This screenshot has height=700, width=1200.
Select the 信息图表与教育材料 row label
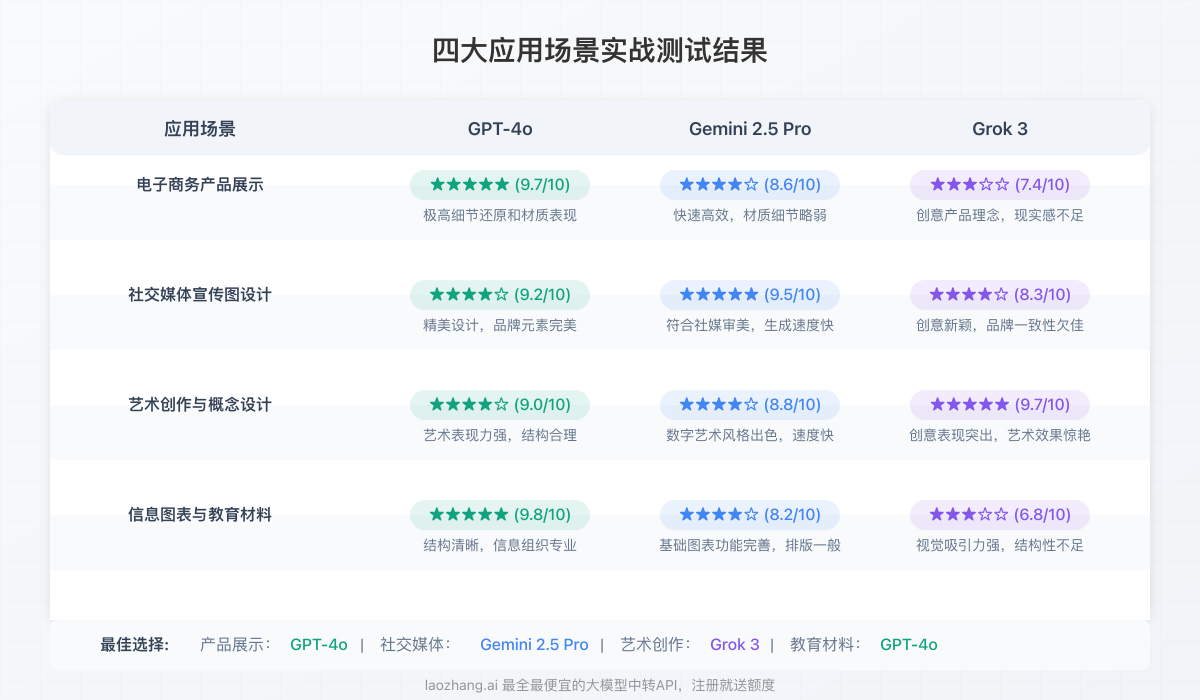tap(200, 515)
